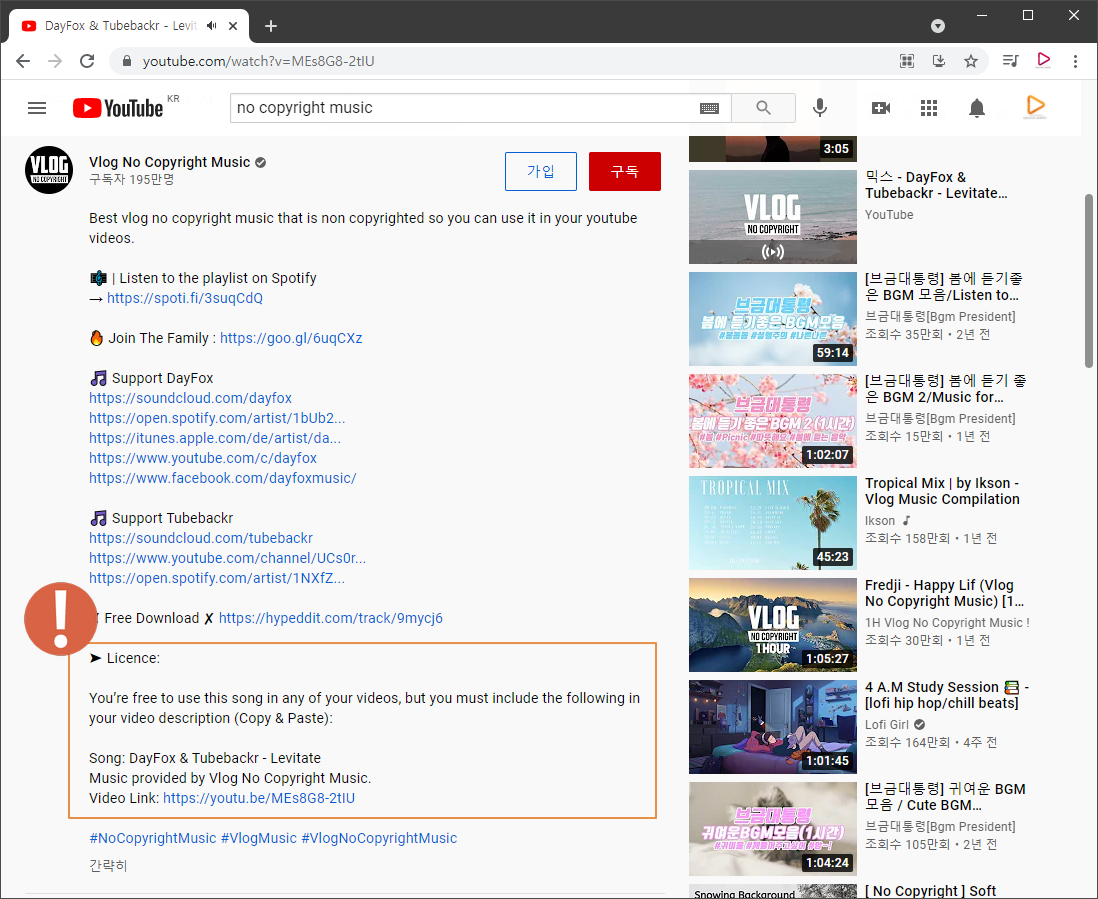
Task: Click the pink play extension icon
Action: click(x=1043, y=60)
